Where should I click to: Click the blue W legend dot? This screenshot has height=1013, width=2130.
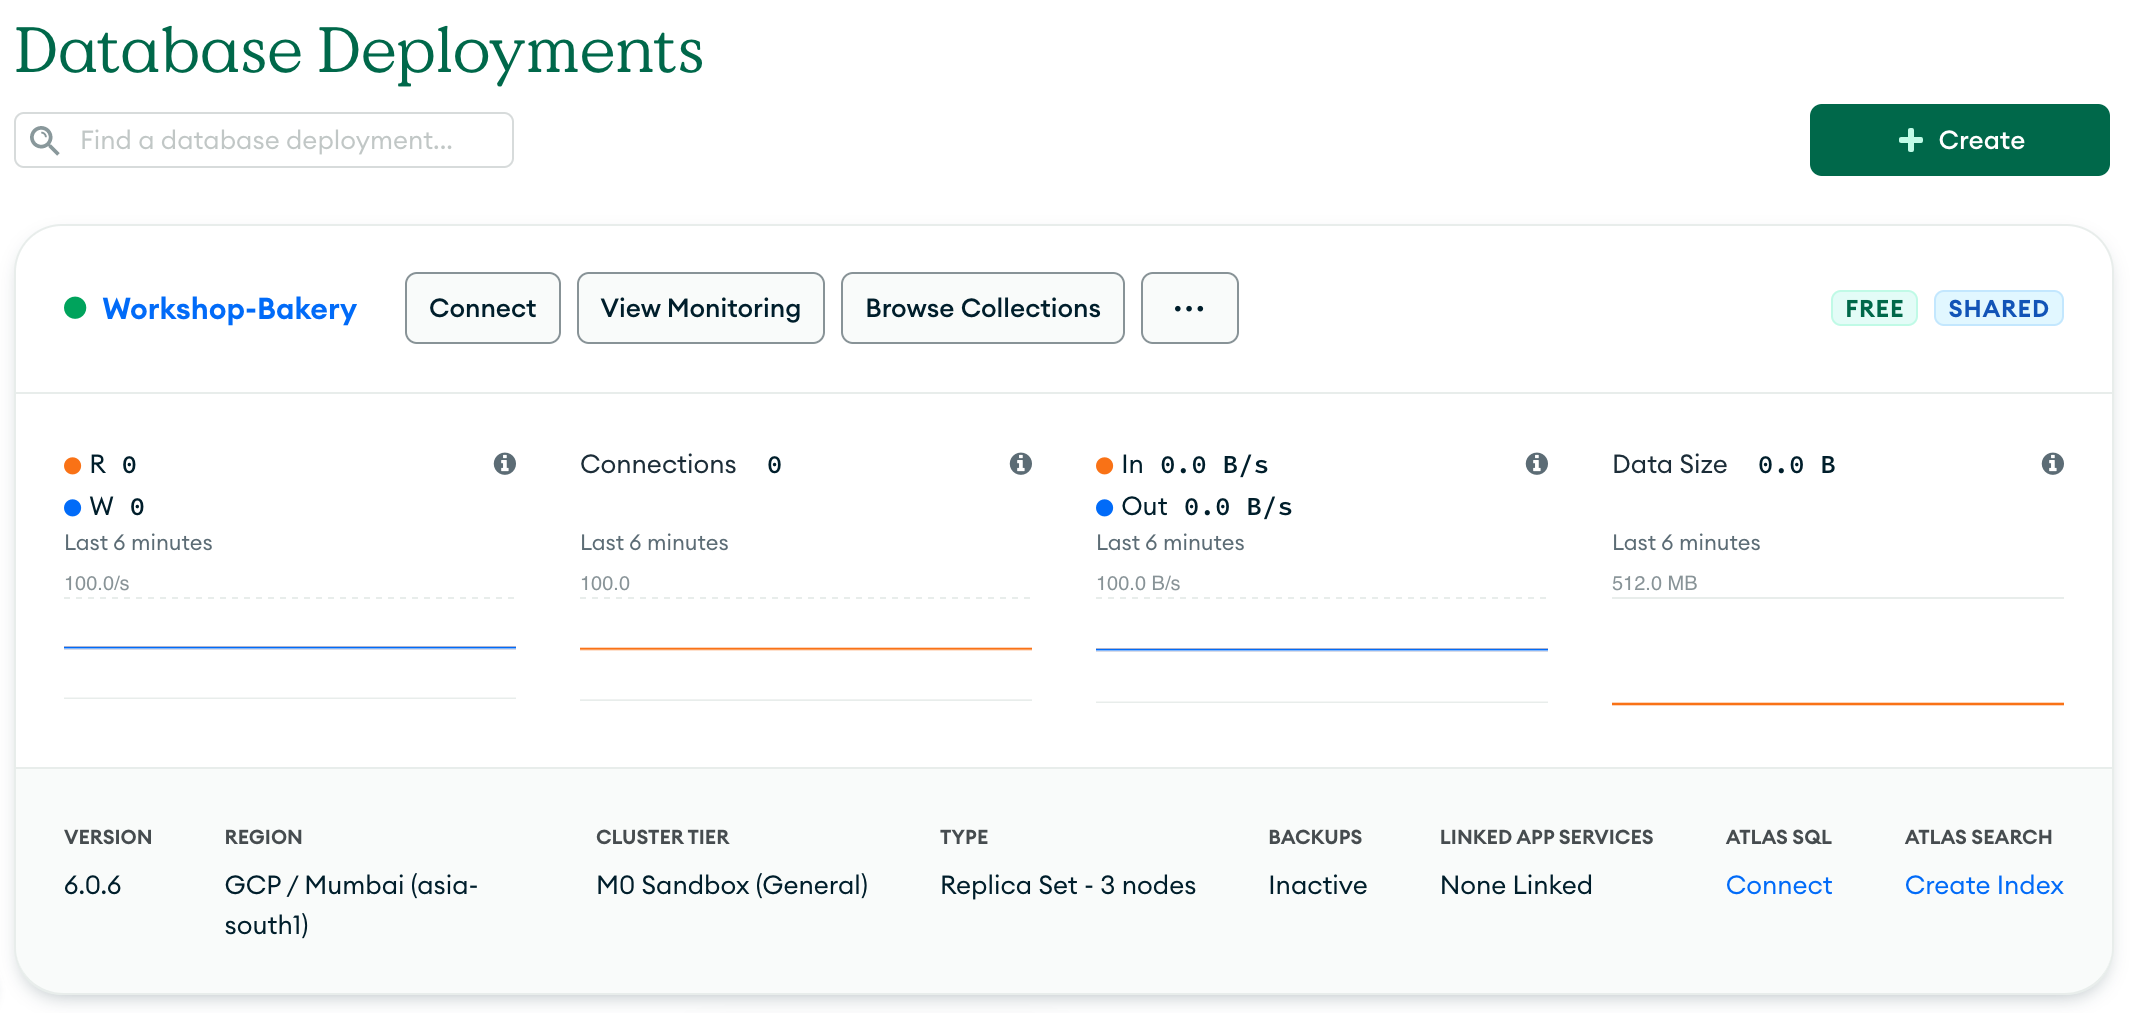(x=72, y=508)
